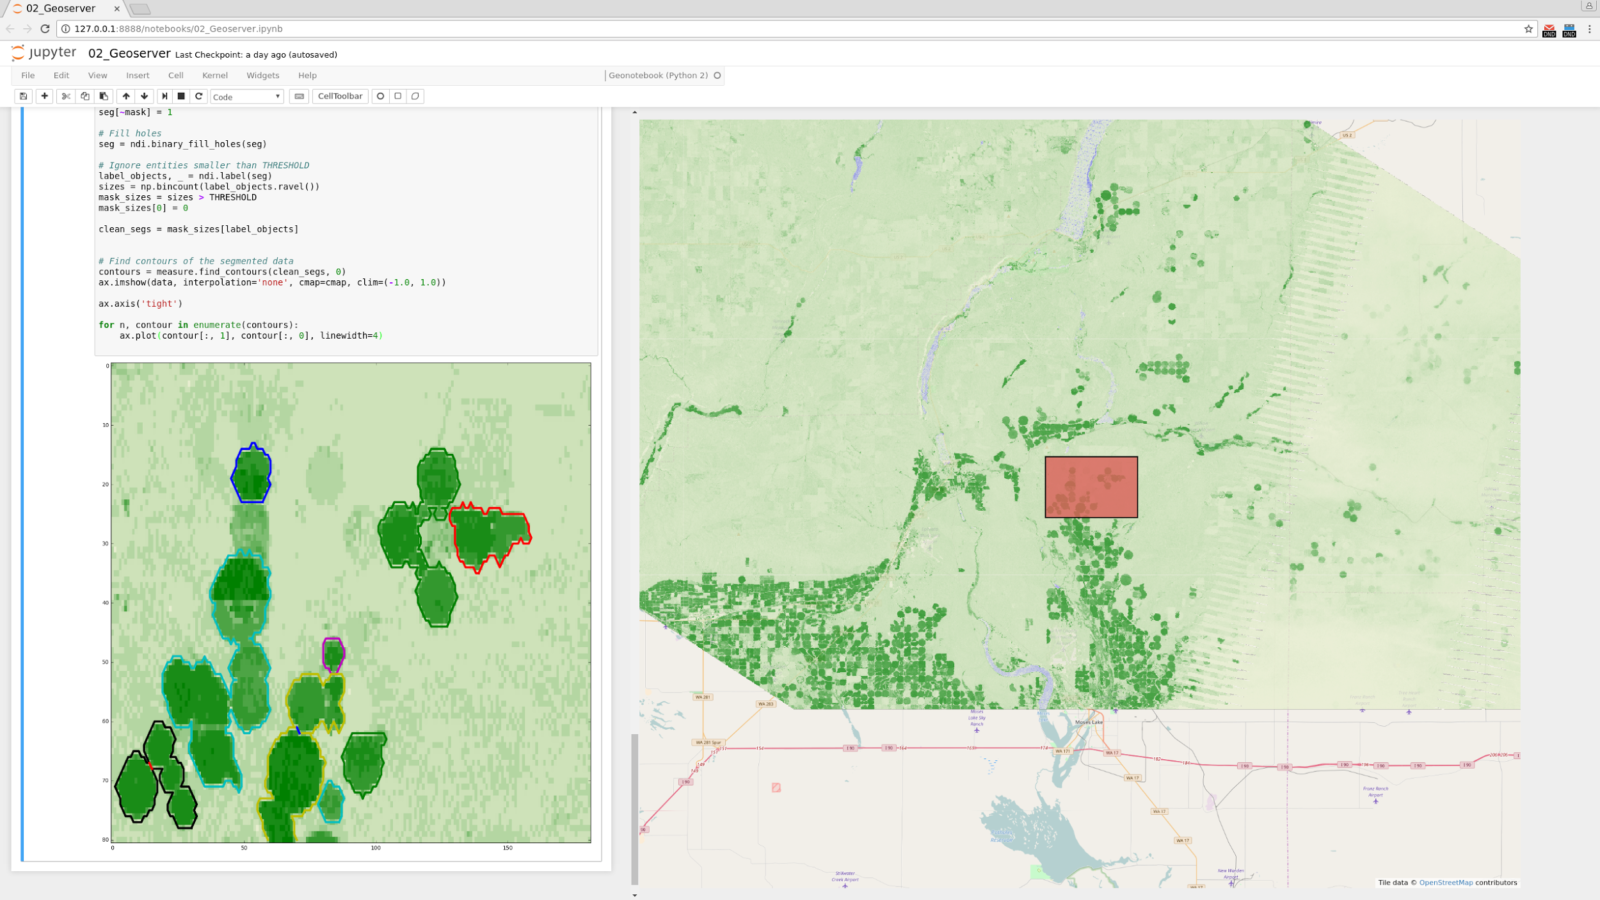Cut the selected cell
1600x900 pixels.
point(64,96)
